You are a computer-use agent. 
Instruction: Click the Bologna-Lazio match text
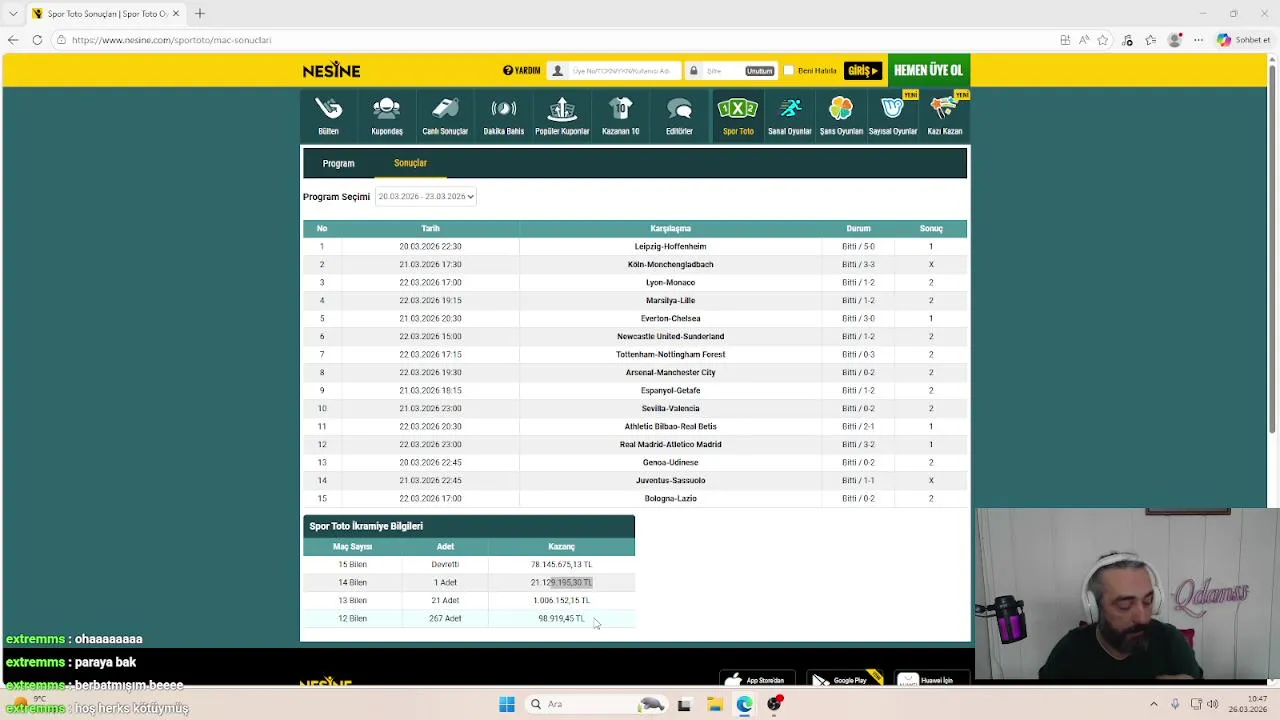(670, 498)
